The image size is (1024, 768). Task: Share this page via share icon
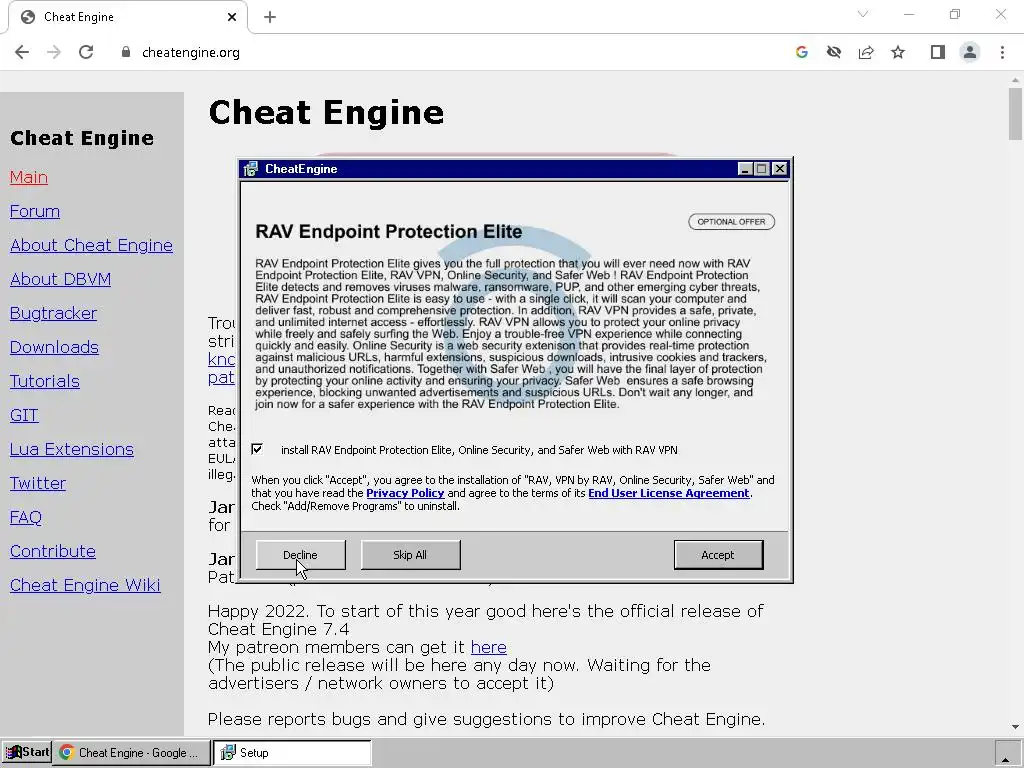[x=866, y=52]
